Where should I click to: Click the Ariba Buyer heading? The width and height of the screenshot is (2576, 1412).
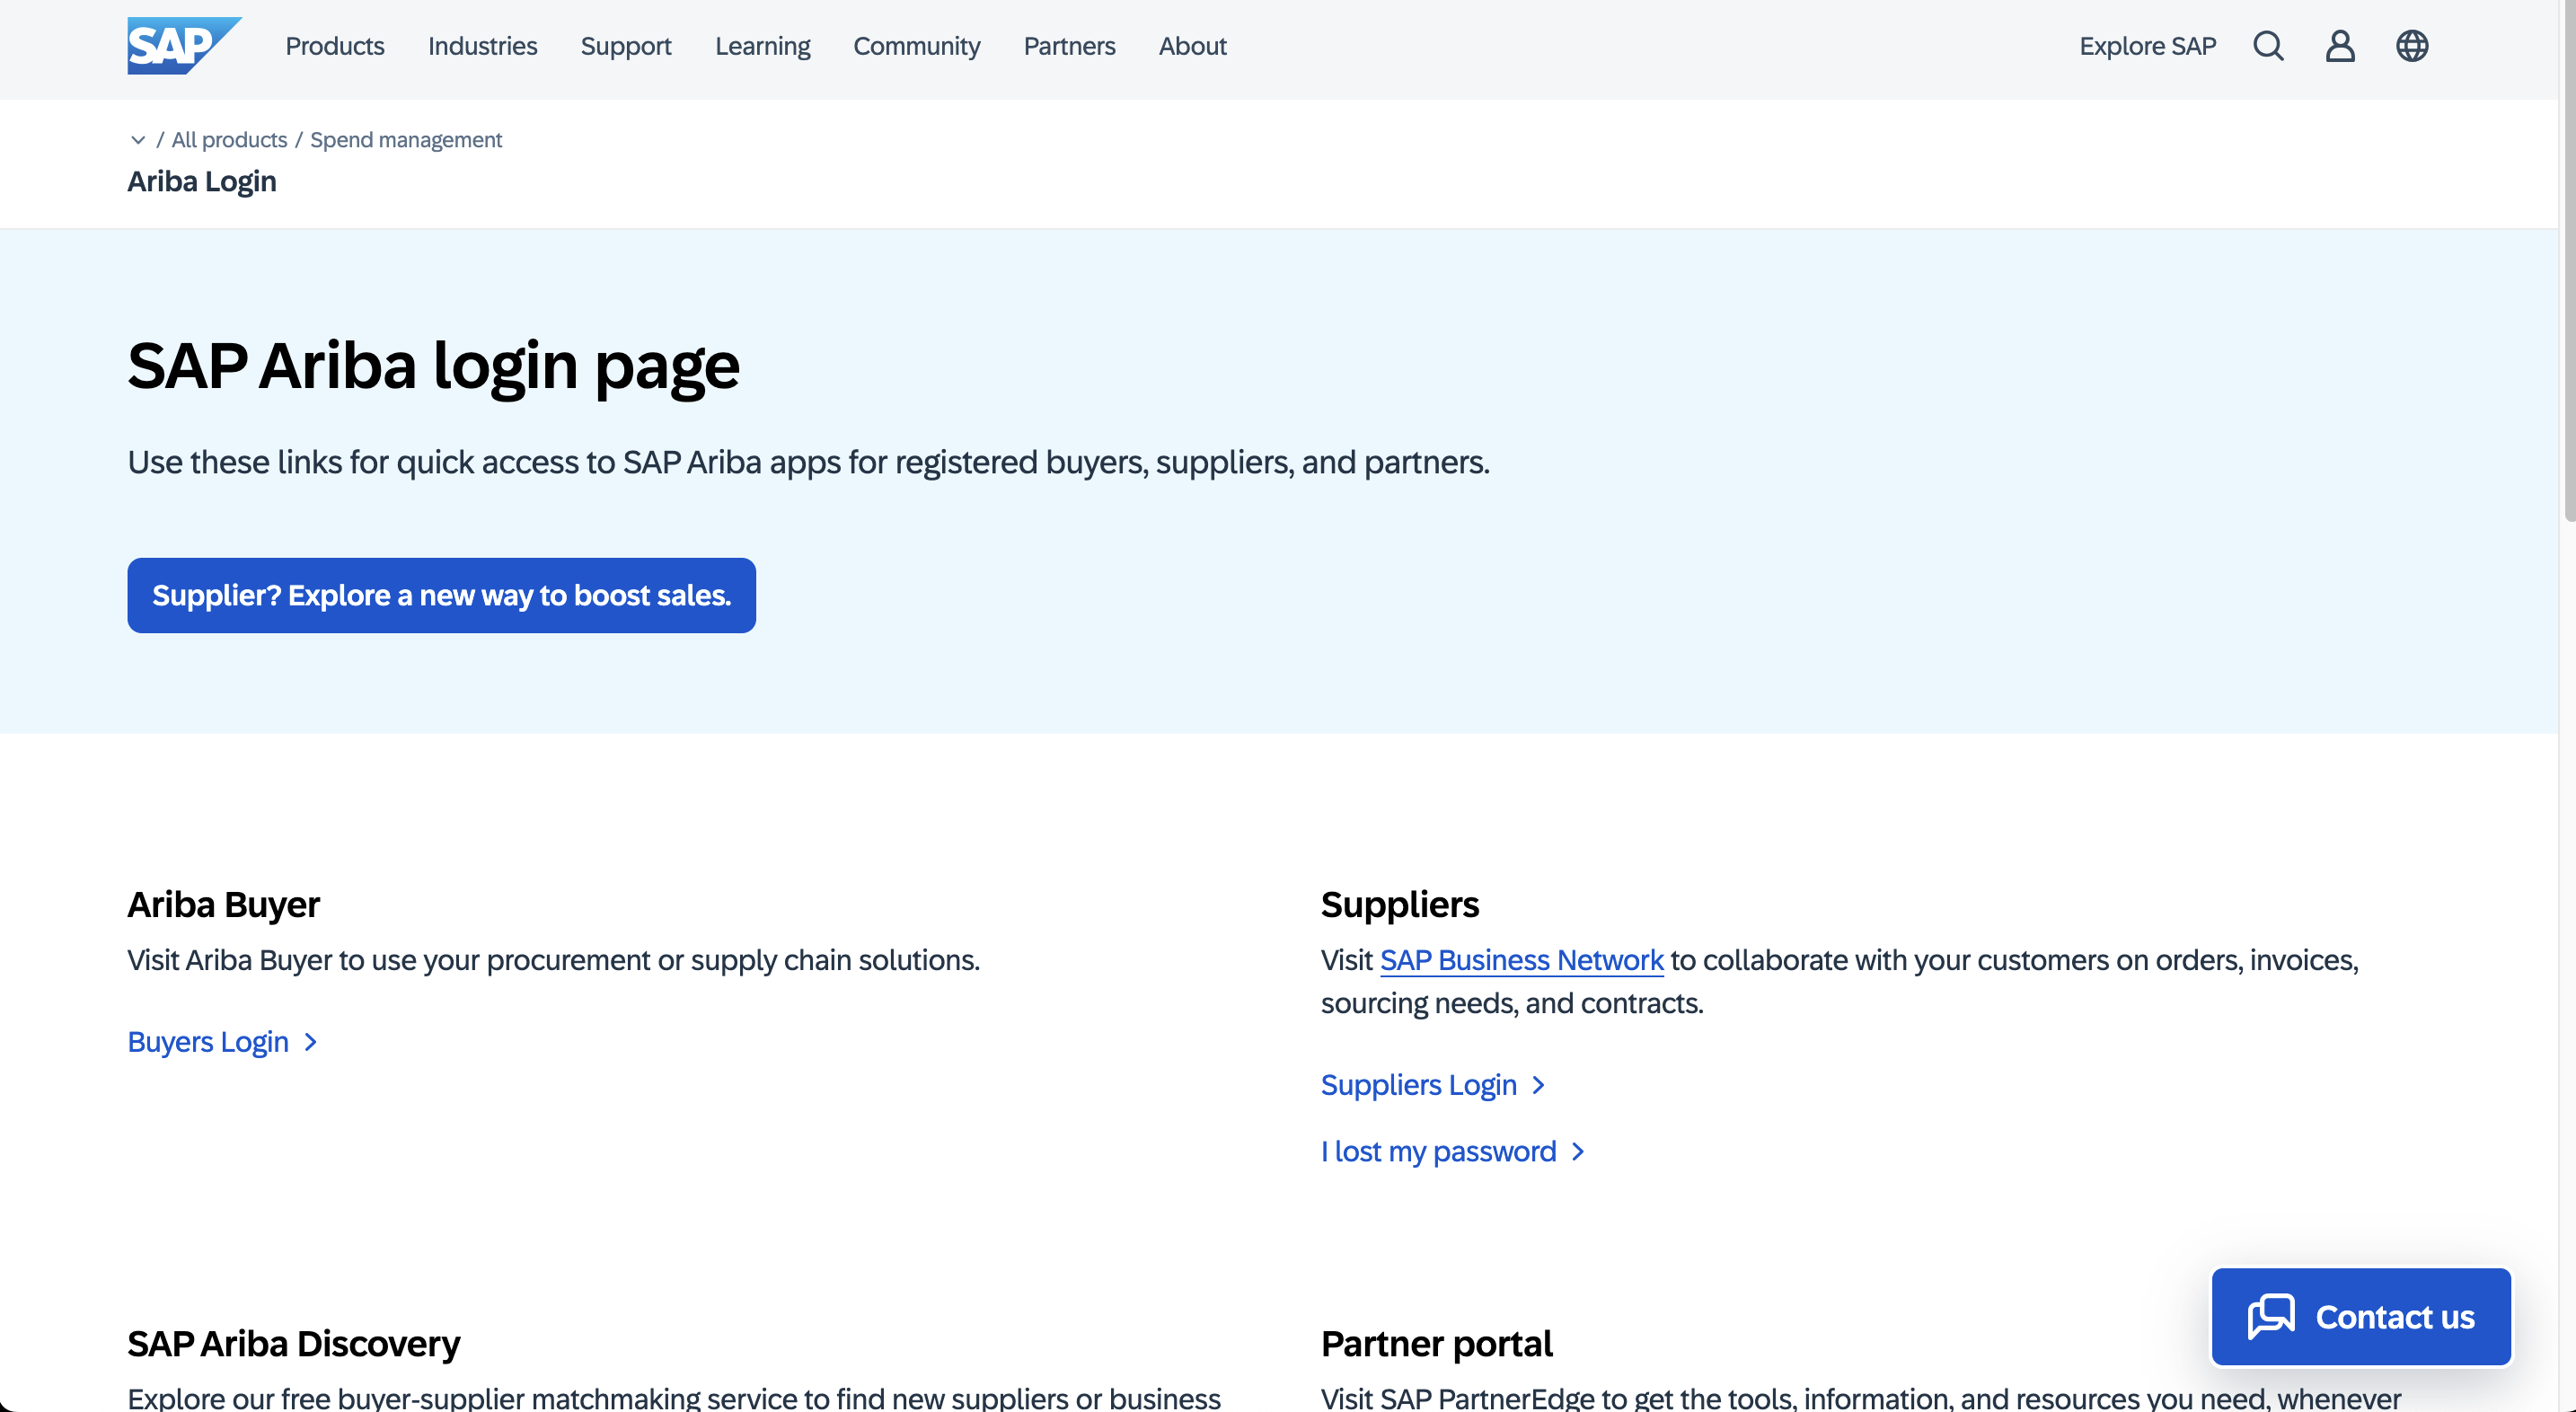(x=223, y=904)
